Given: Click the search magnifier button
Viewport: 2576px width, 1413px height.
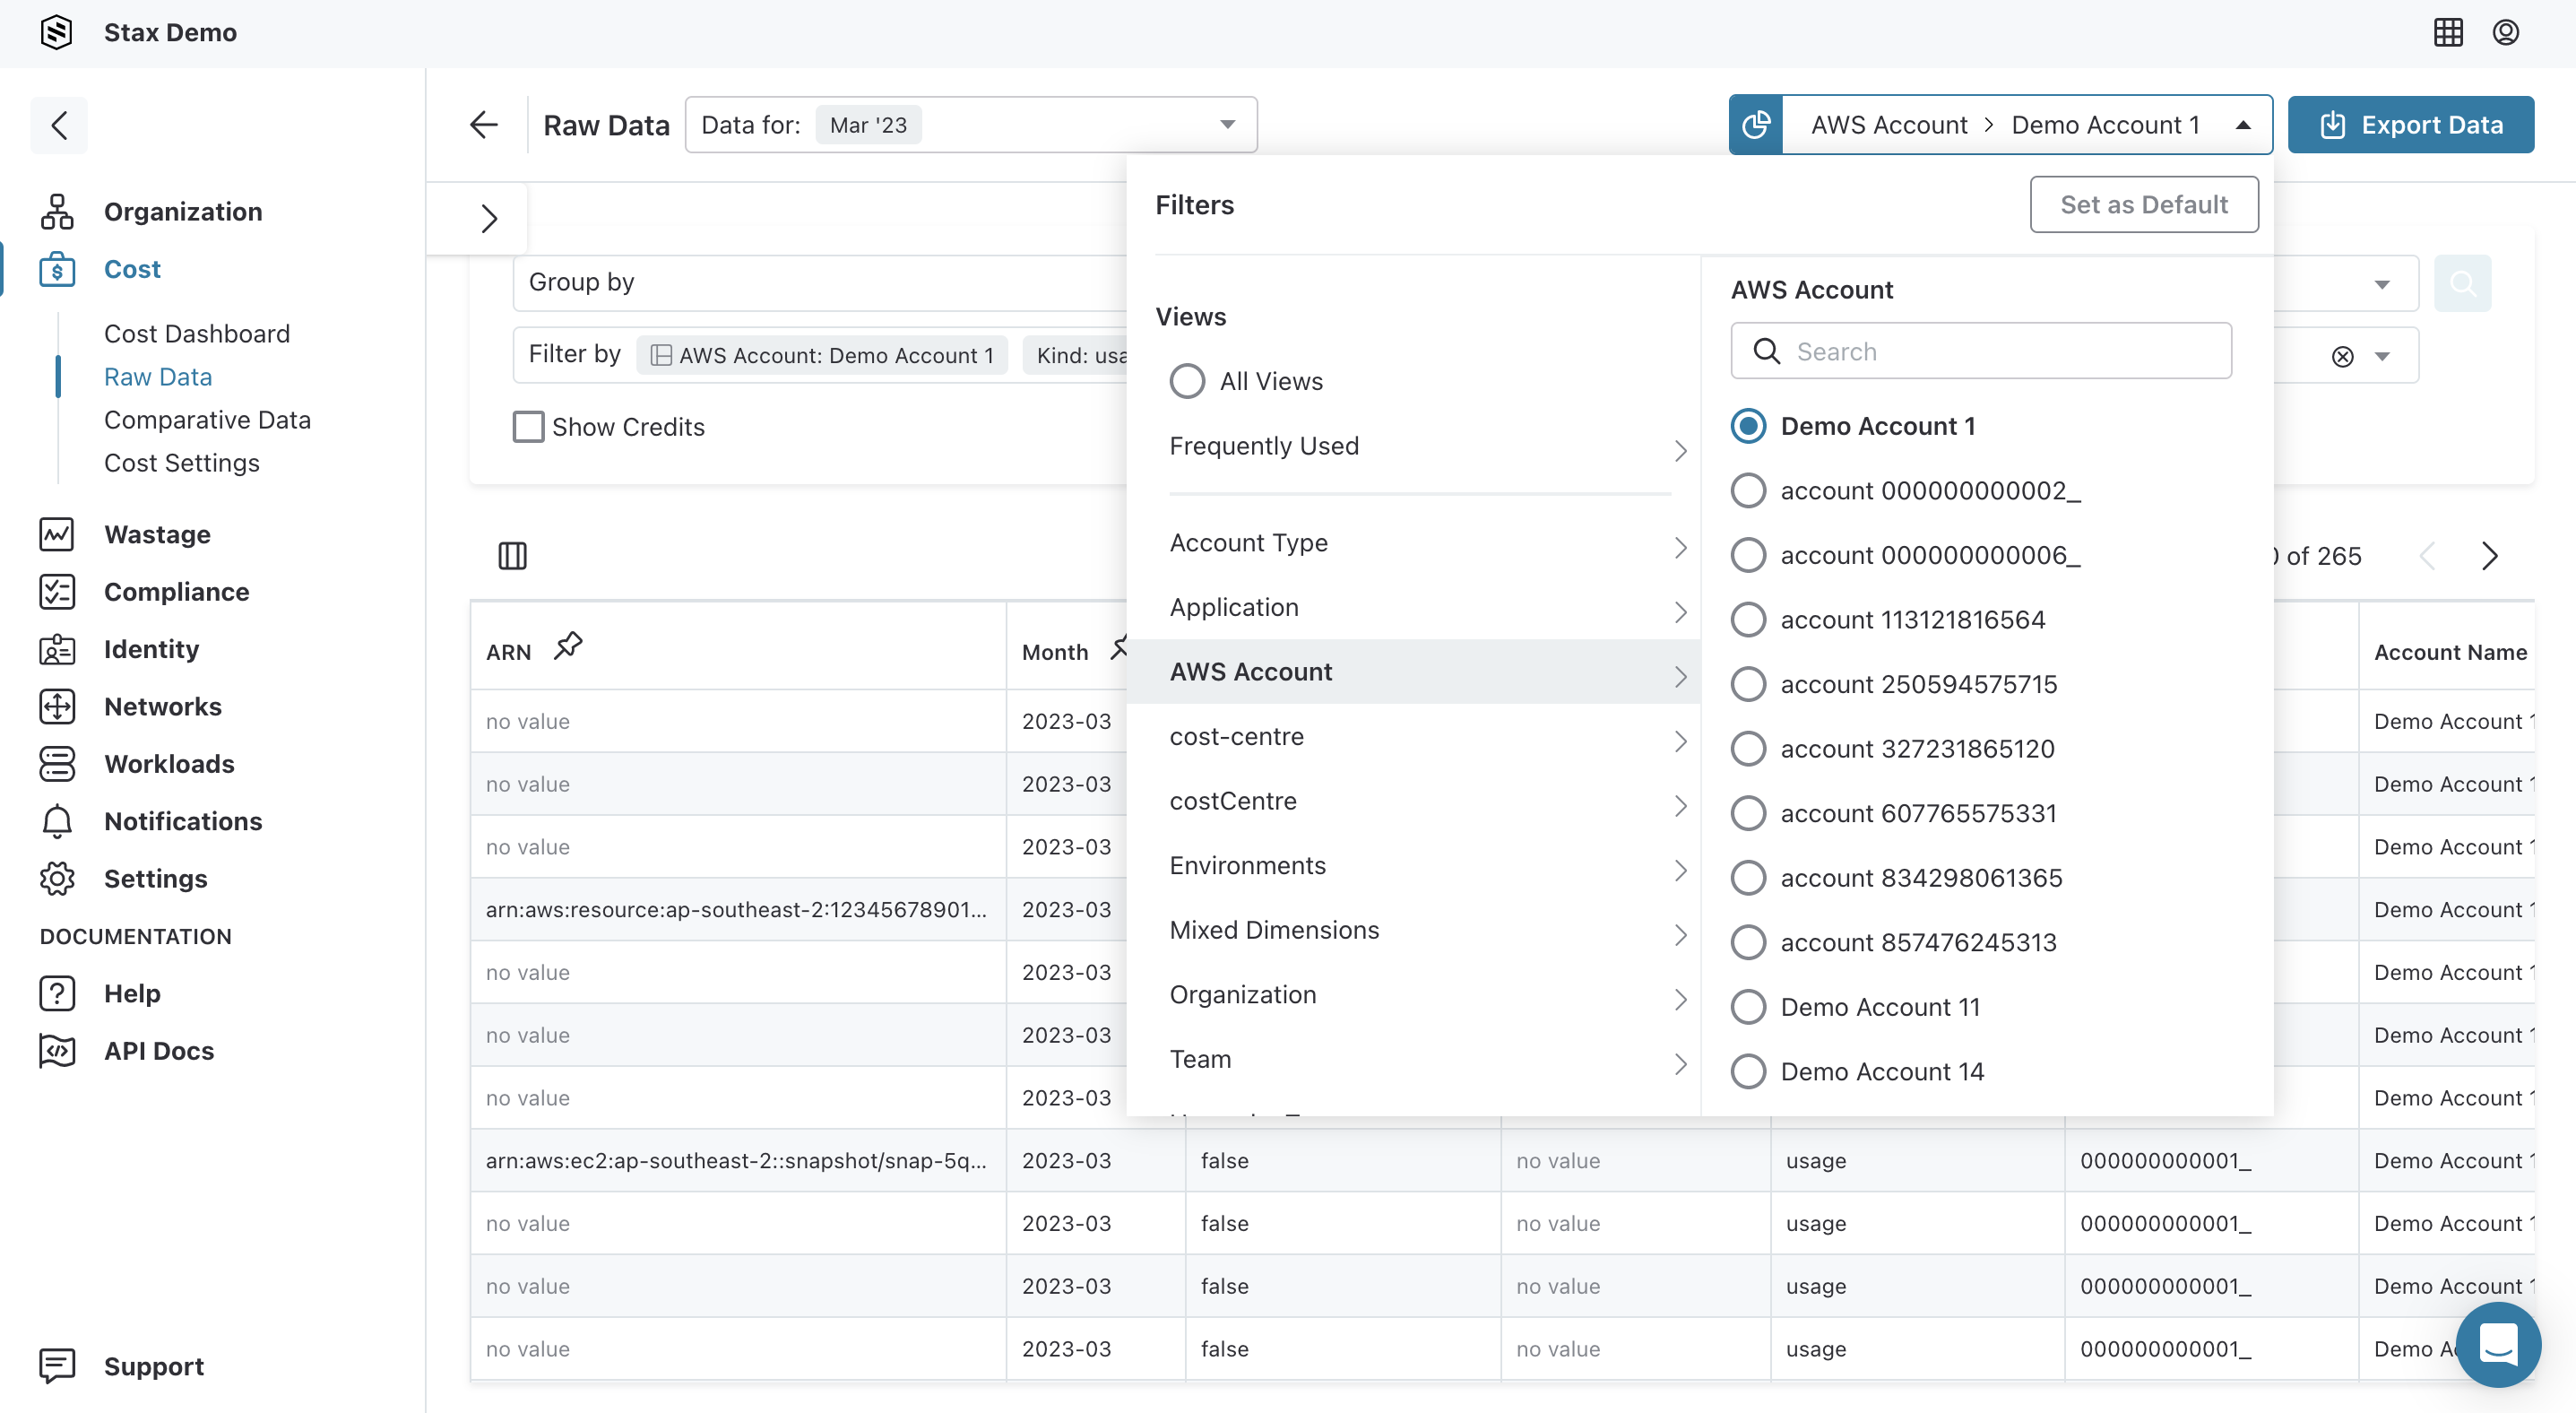Looking at the screenshot, I should 2462,283.
